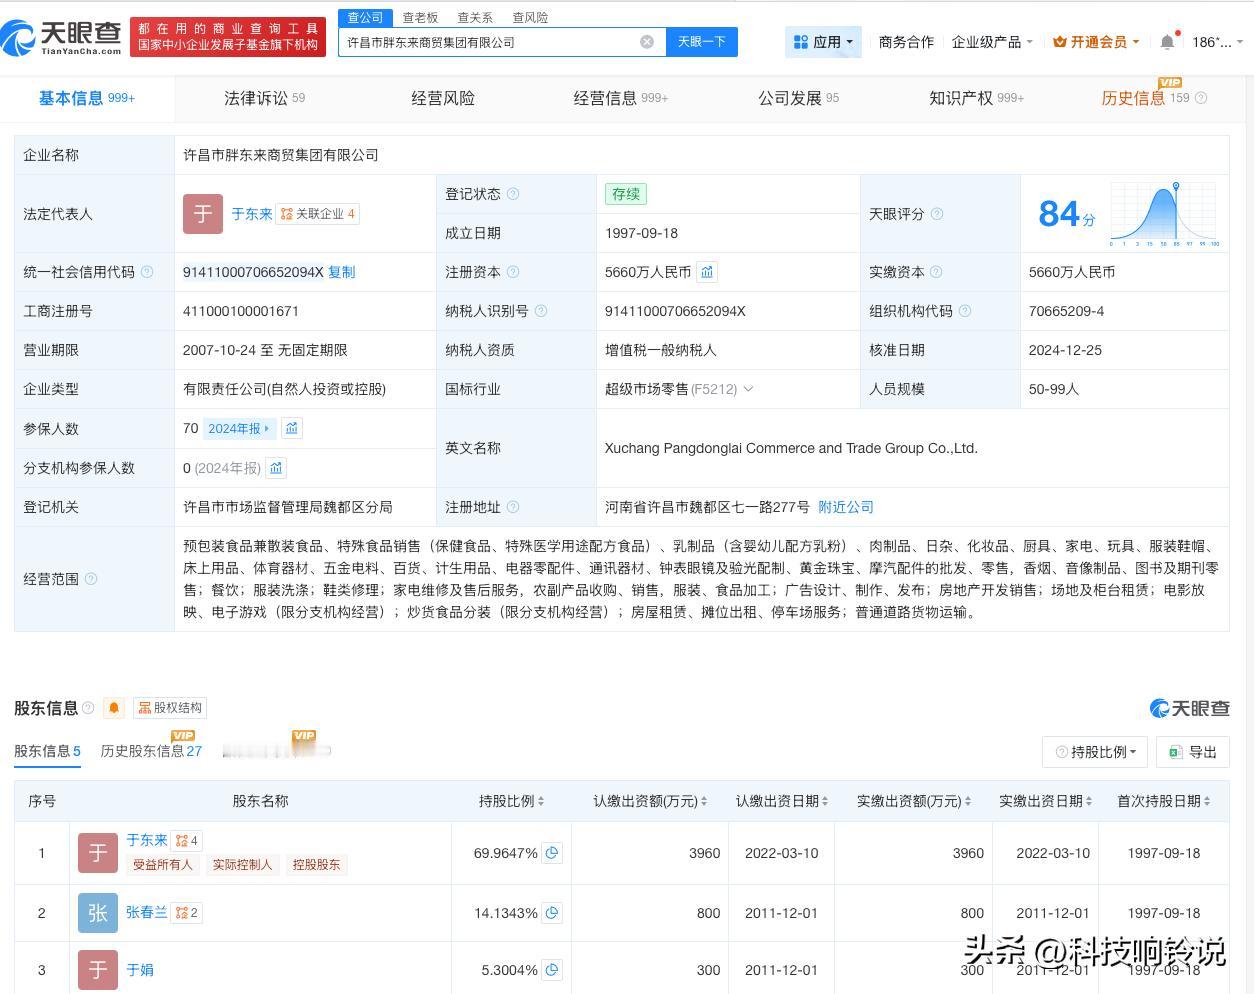Click the 天眼评分 distribution chart
The image size is (1254, 994).
(1163, 214)
